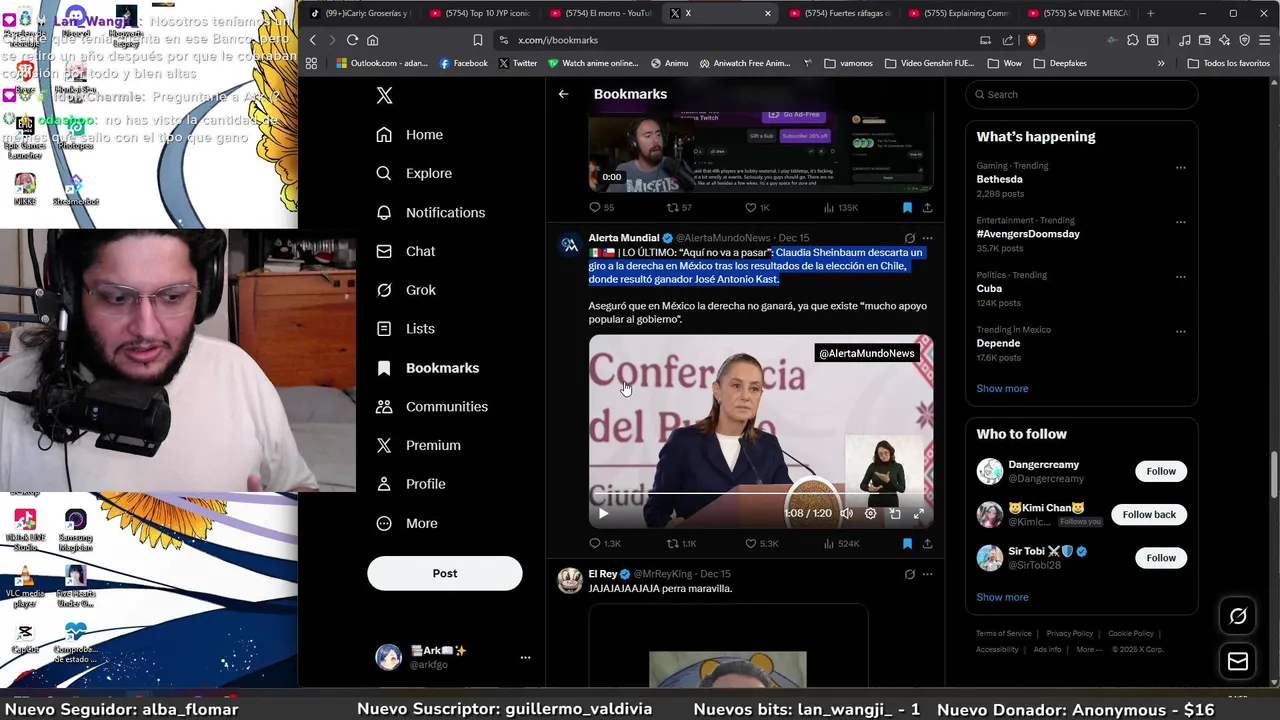Open Grok in the sidebar
The image size is (1280, 720).
coord(406,290)
